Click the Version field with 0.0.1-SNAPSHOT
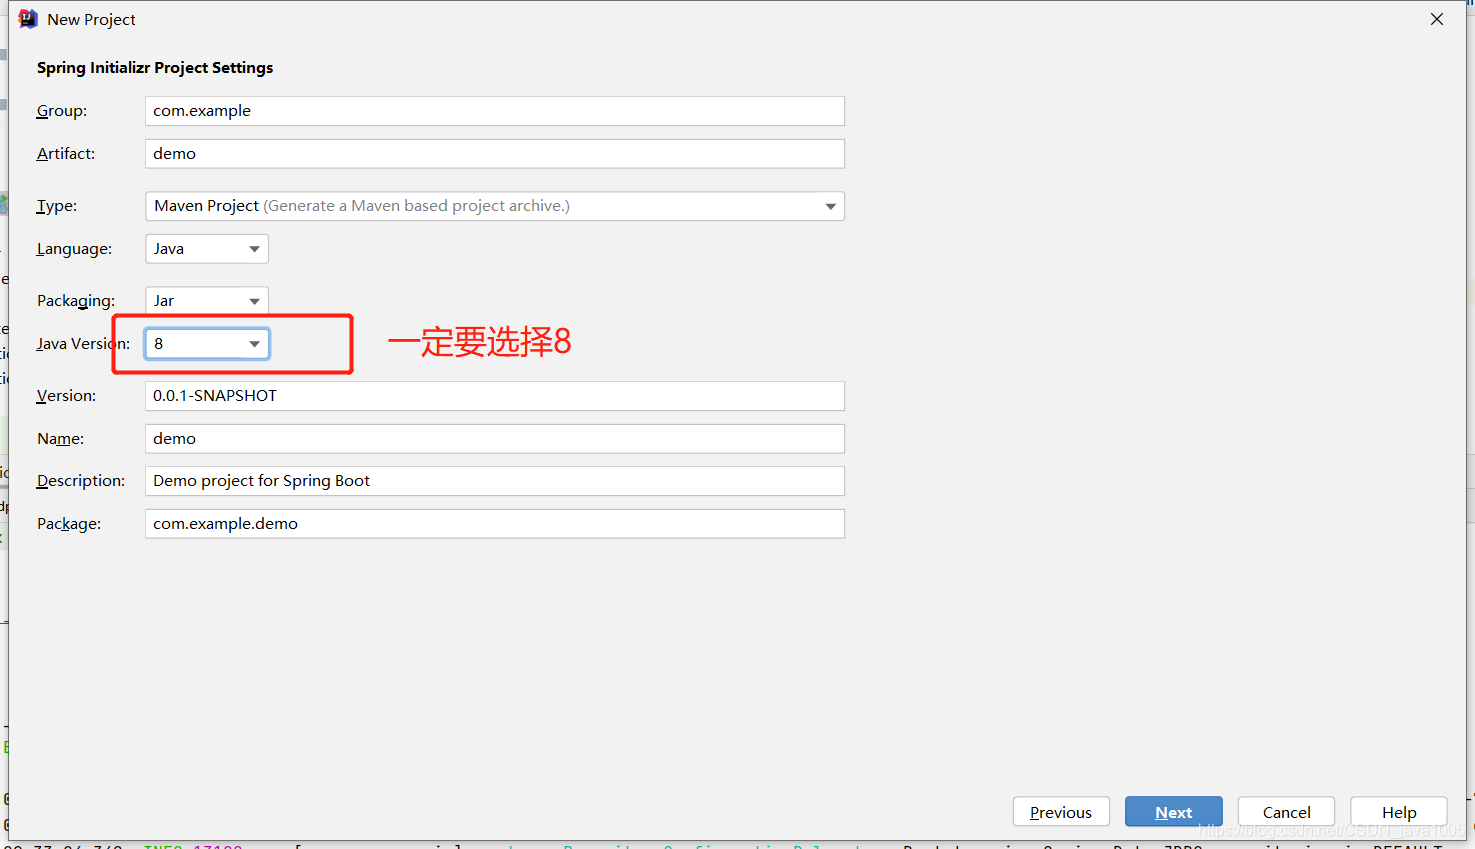The image size is (1475, 849). (x=495, y=396)
